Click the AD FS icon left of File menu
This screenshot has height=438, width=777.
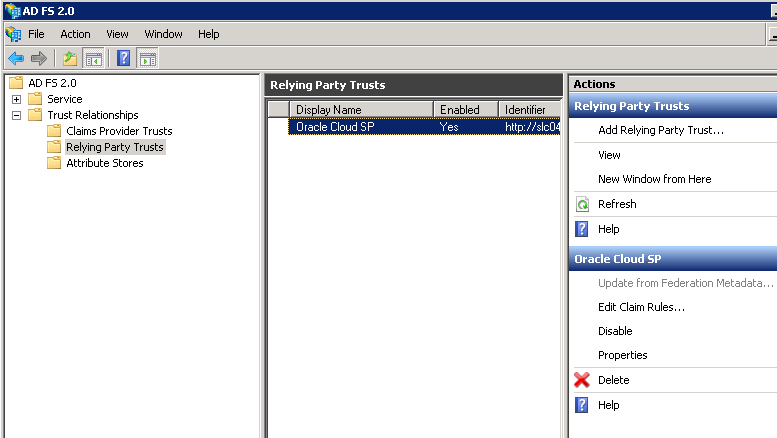[x=13, y=34]
